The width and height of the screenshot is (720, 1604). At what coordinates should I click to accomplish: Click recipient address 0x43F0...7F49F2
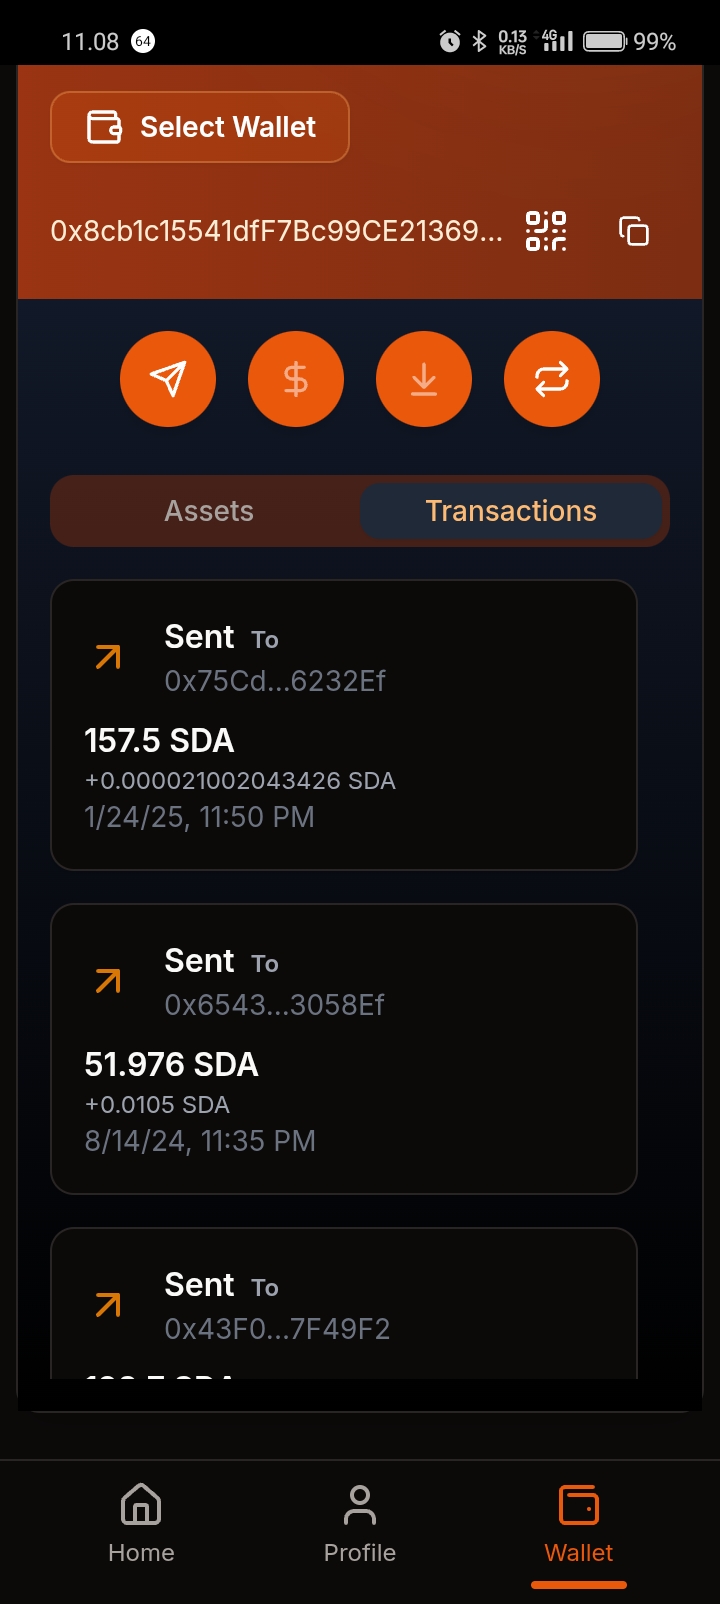click(x=277, y=1329)
